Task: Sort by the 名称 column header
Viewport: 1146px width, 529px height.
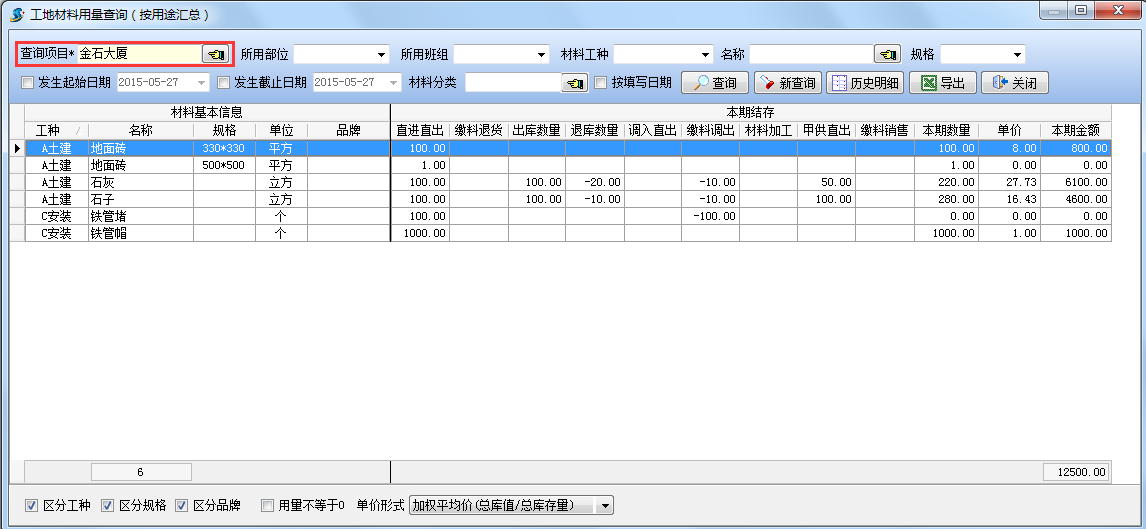Action: coord(140,130)
